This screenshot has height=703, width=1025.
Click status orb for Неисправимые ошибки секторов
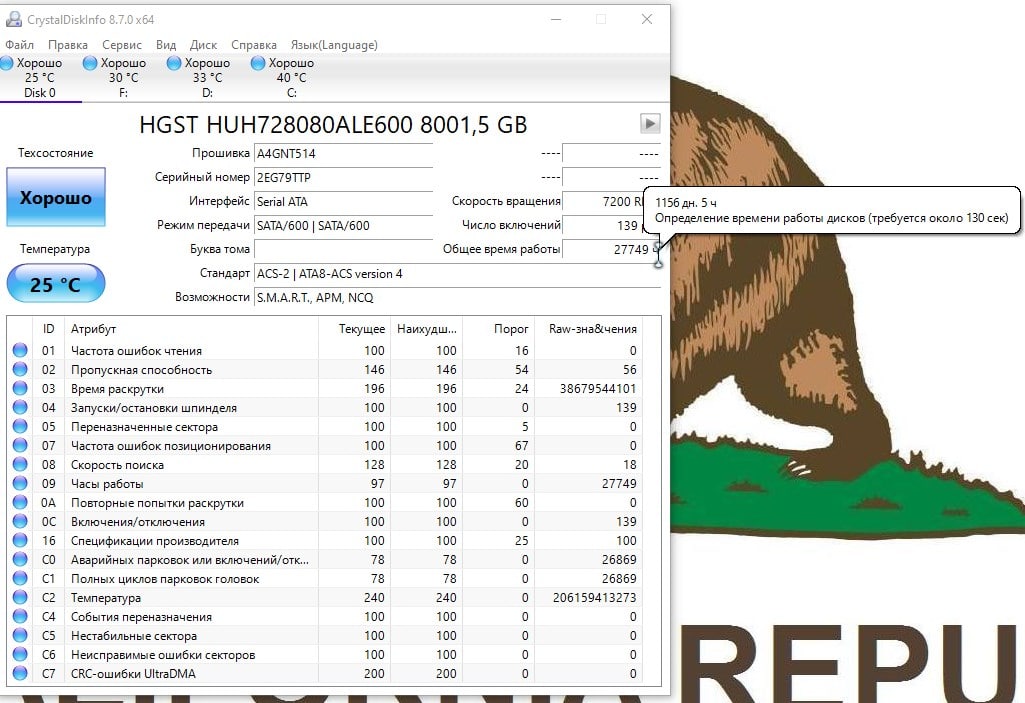pos(20,654)
